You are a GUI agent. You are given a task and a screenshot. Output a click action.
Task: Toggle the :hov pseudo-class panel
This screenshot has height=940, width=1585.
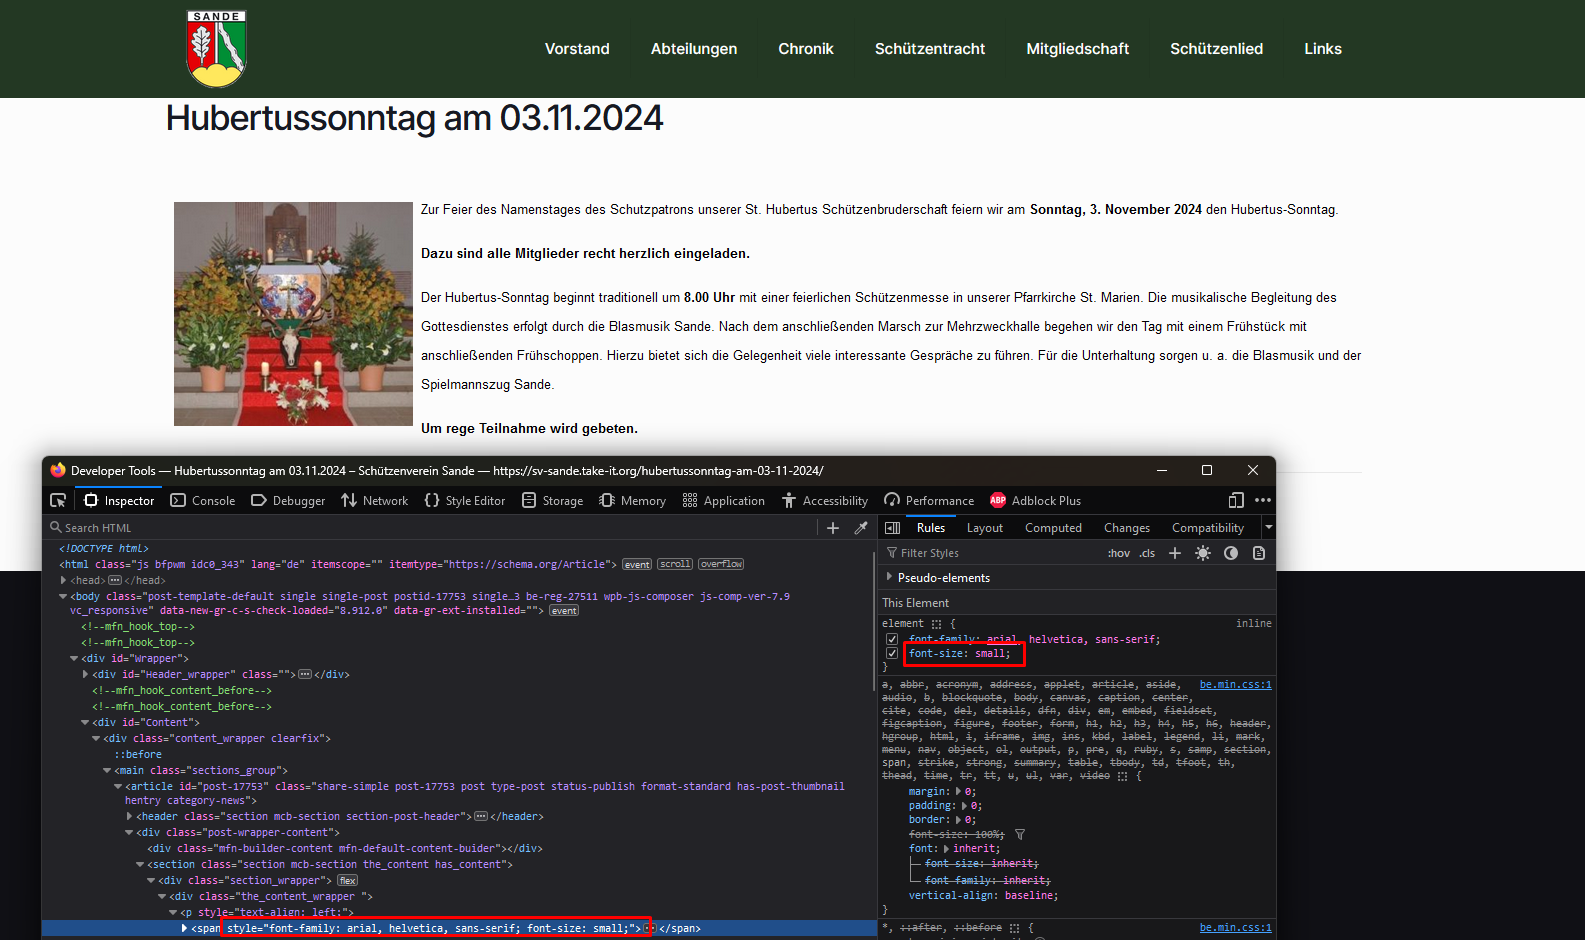pos(1119,553)
